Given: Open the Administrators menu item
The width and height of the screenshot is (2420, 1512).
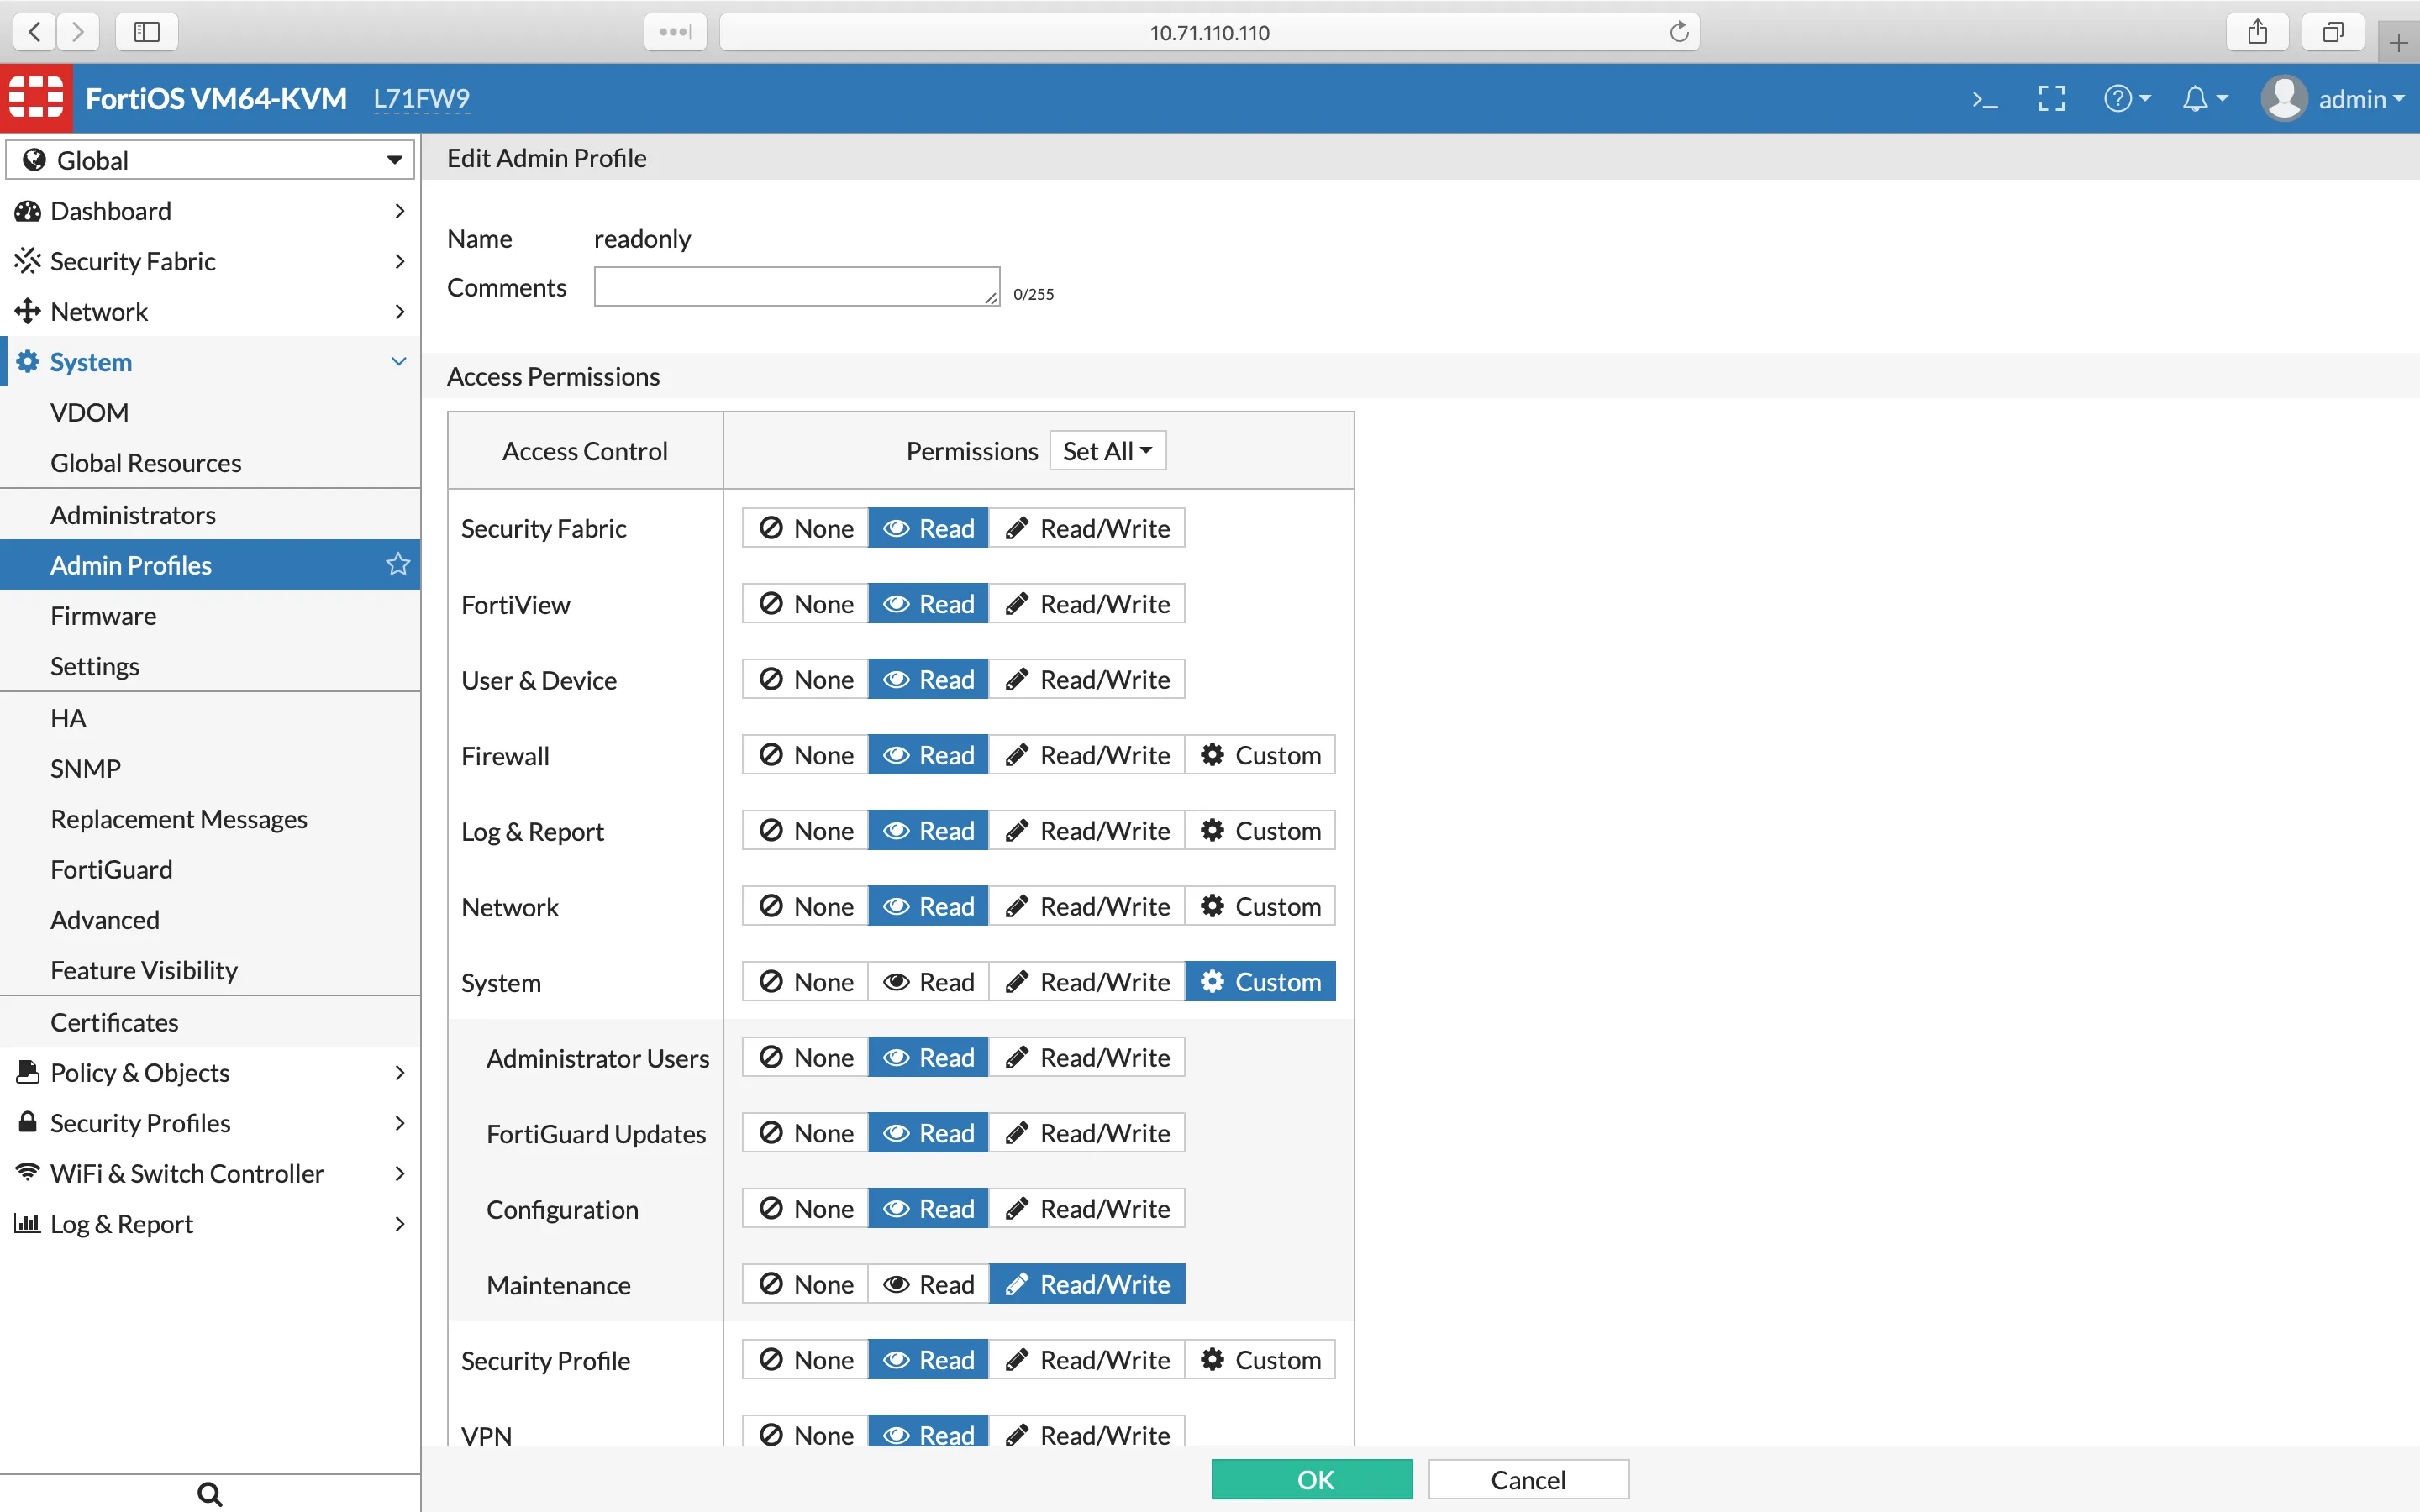Looking at the screenshot, I should 133,514.
